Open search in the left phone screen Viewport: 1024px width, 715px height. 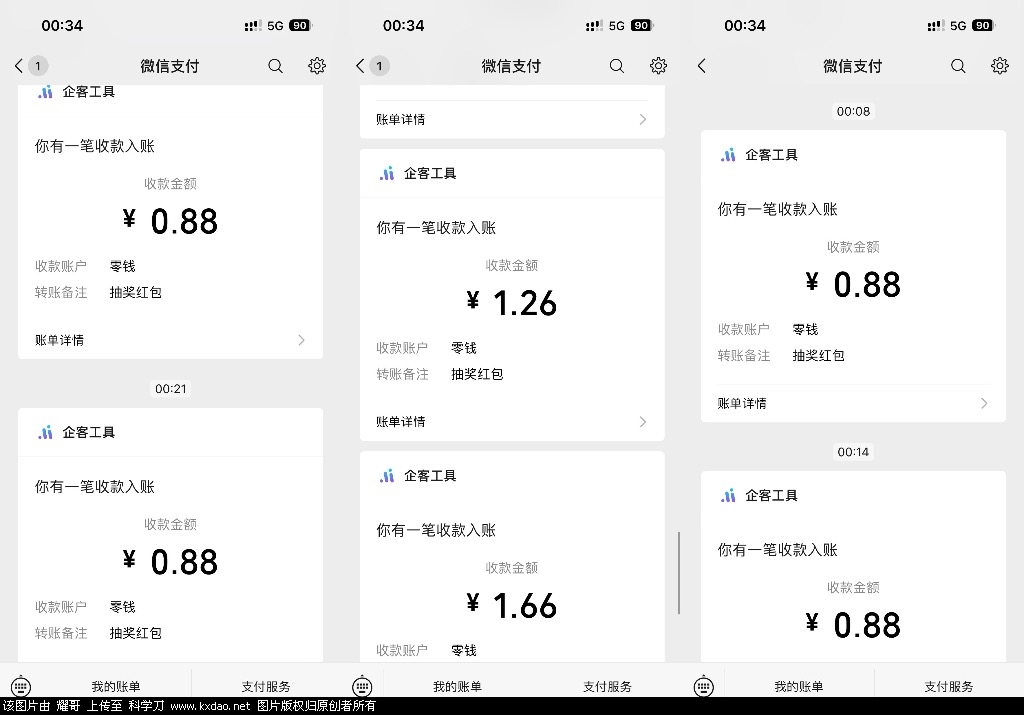276,66
